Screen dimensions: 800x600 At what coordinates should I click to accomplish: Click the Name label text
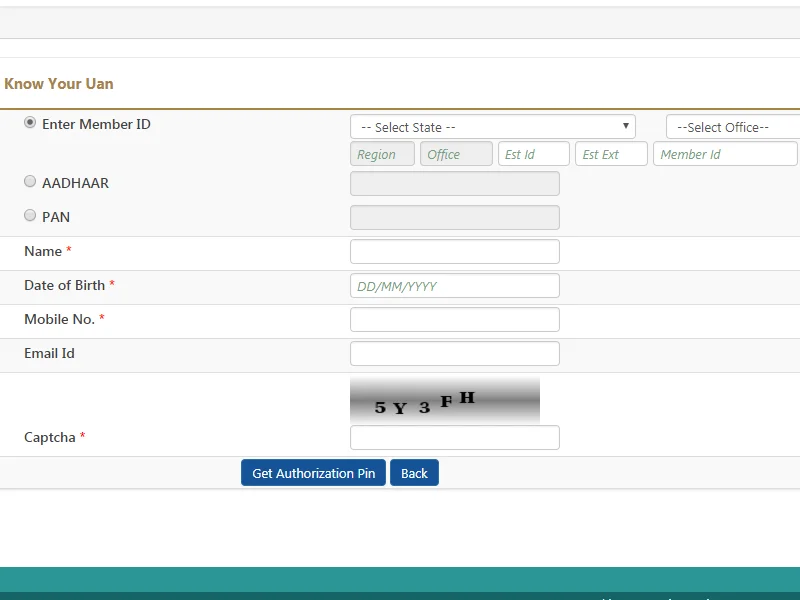43,251
